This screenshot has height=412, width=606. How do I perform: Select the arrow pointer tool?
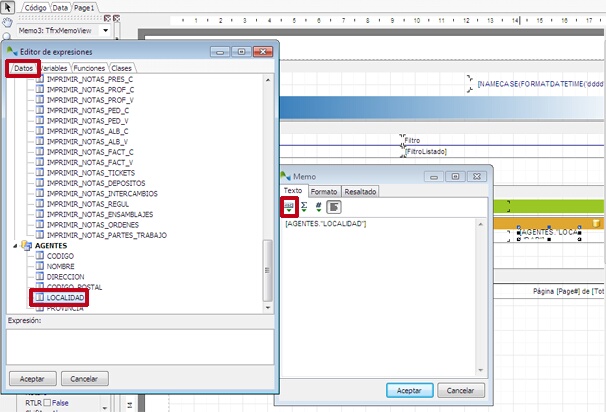8,7
